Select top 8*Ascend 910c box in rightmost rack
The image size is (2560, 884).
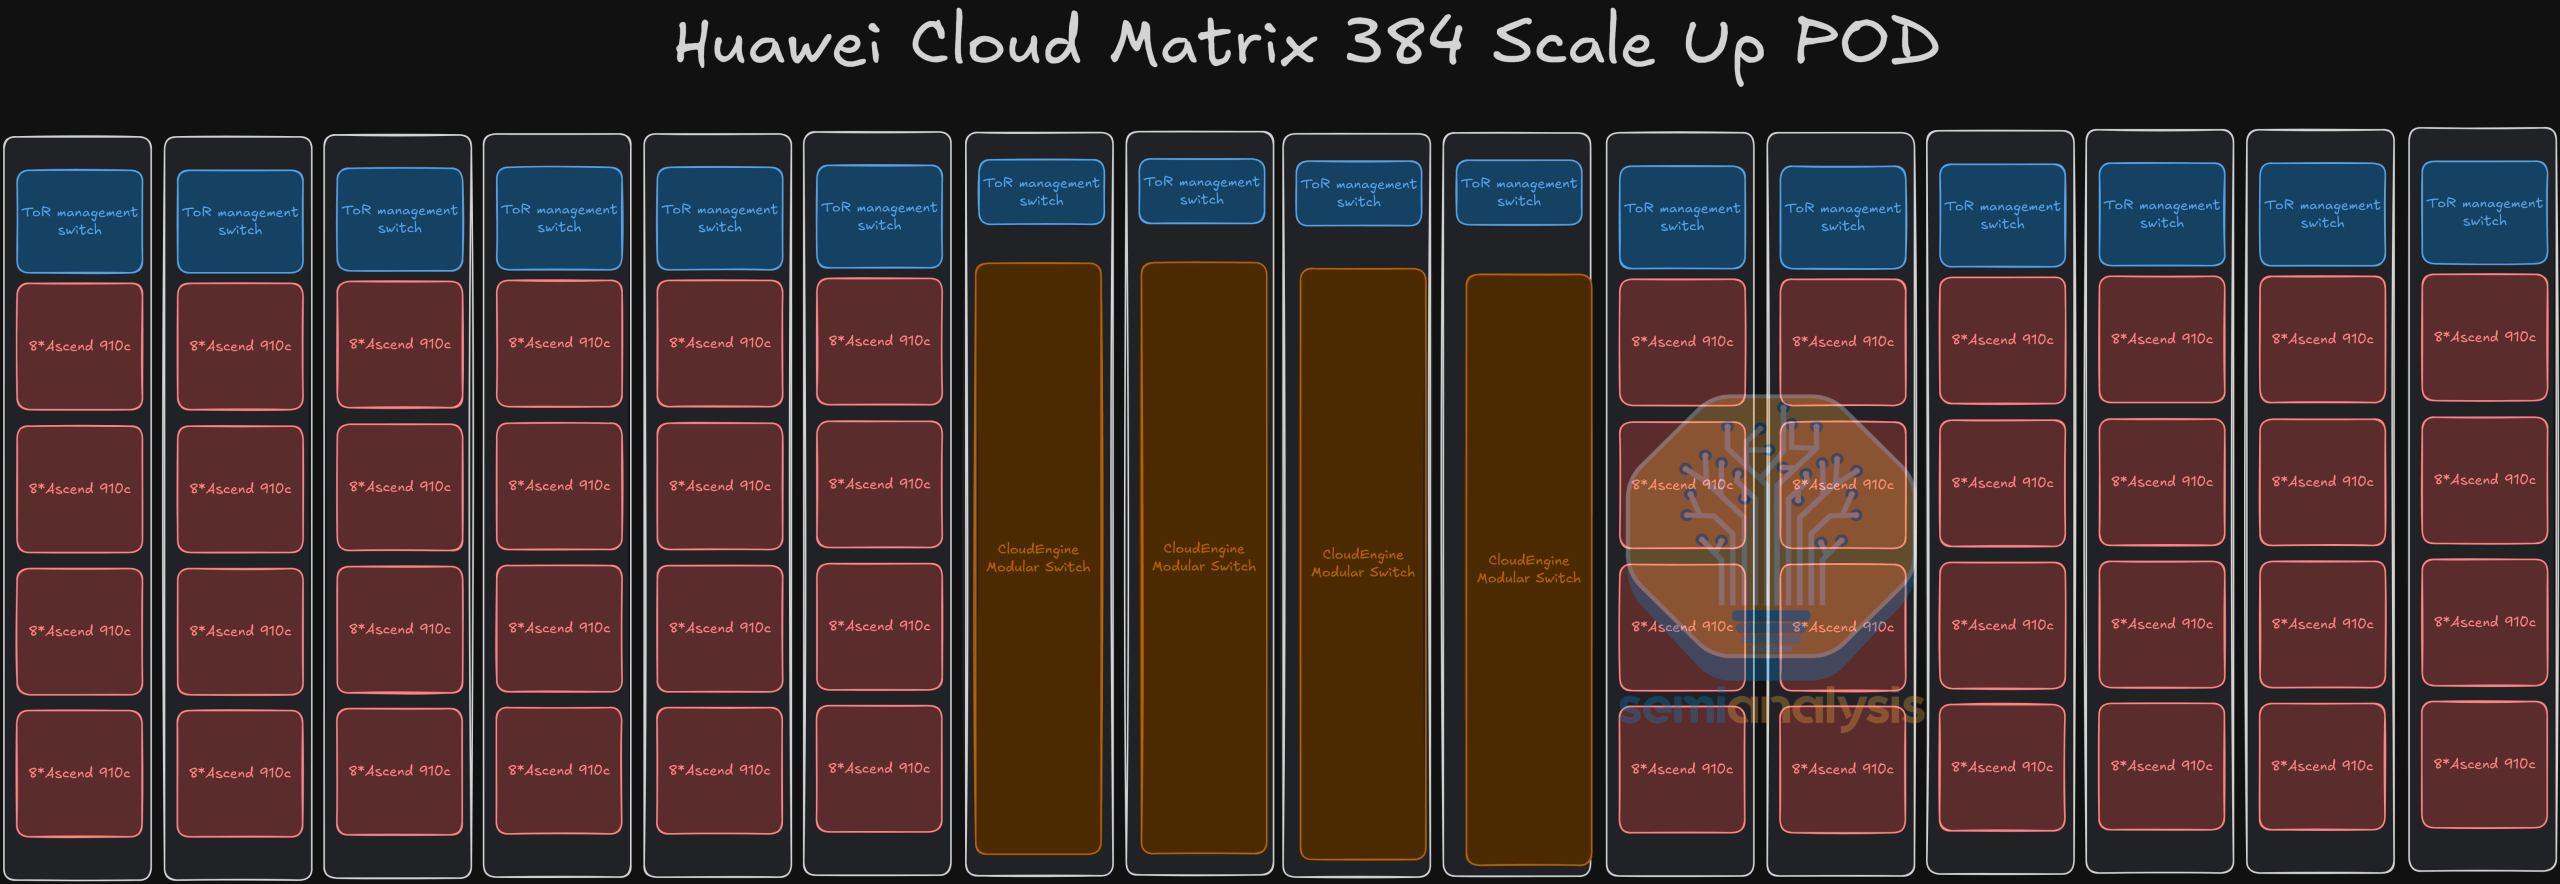click(x=2484, y=337)
